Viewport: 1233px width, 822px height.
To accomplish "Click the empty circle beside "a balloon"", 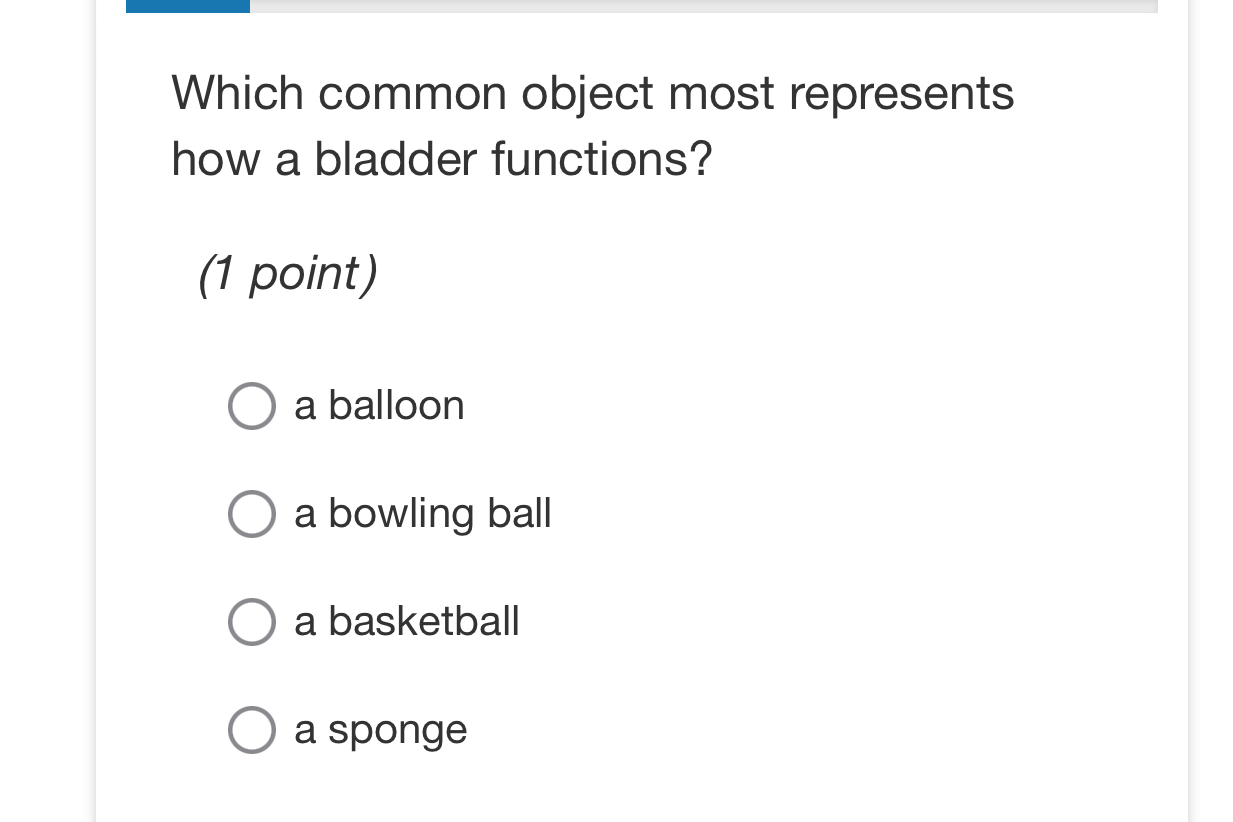I will [251, 406].
